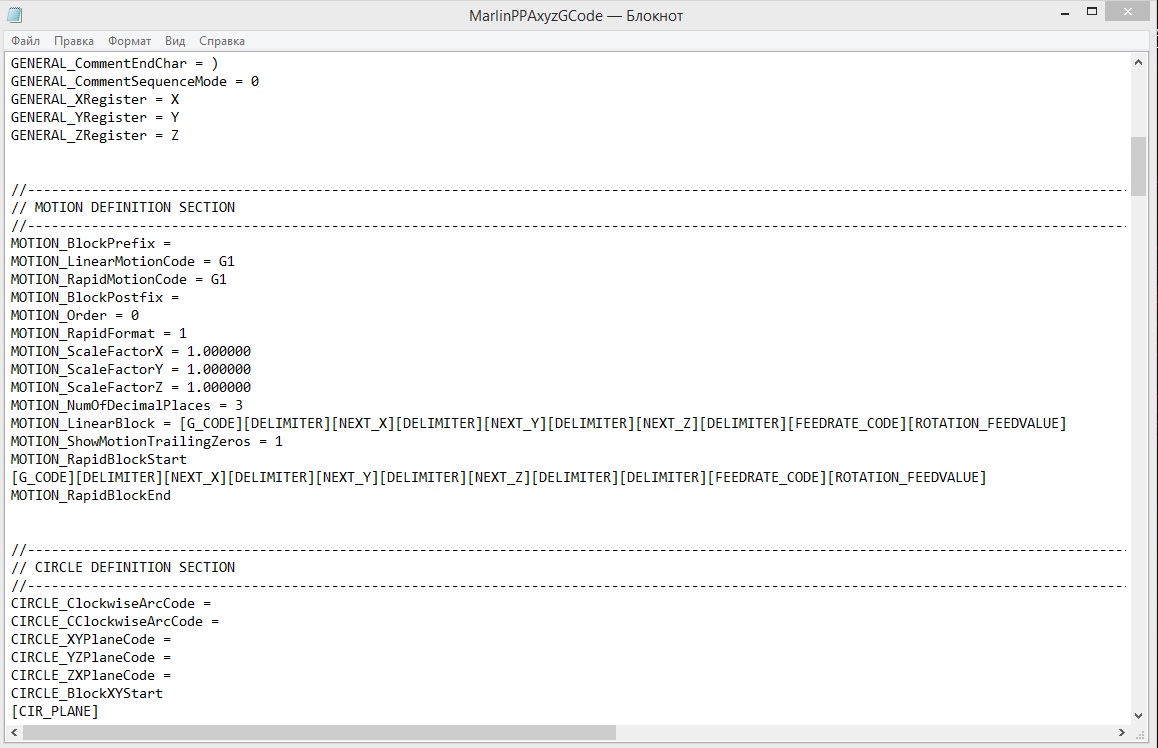Click the line CIRCLE_BlockXYStart
This screenshot has width=1158, height=748.
[x=86, y=693]
